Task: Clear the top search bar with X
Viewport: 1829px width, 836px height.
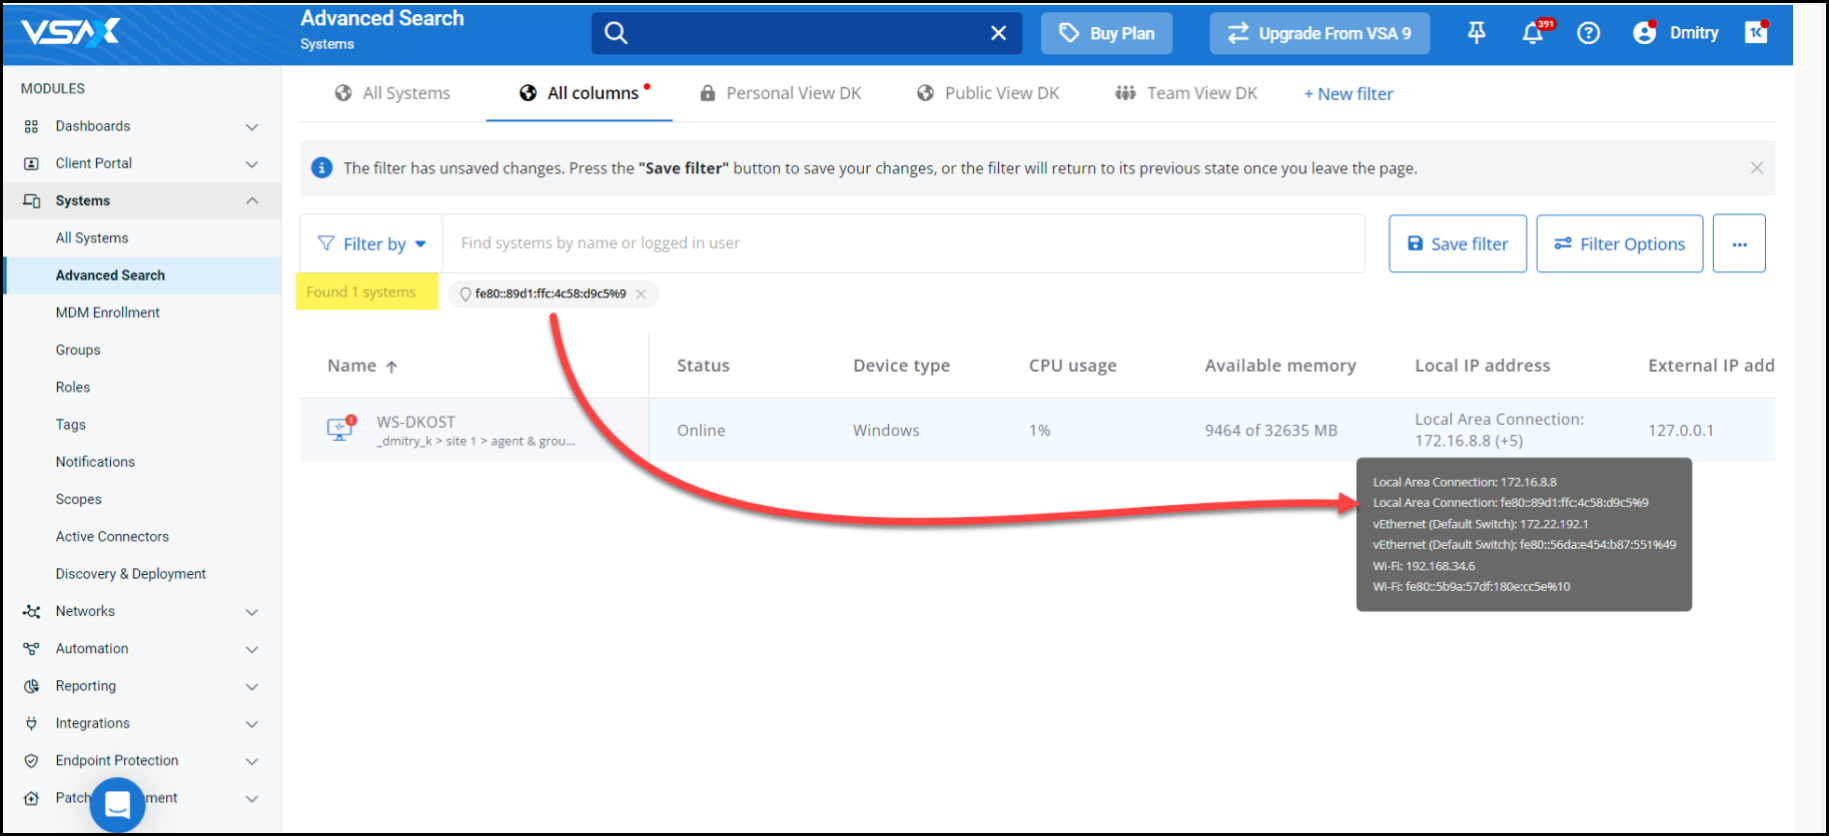Action: tap(998, 33)
